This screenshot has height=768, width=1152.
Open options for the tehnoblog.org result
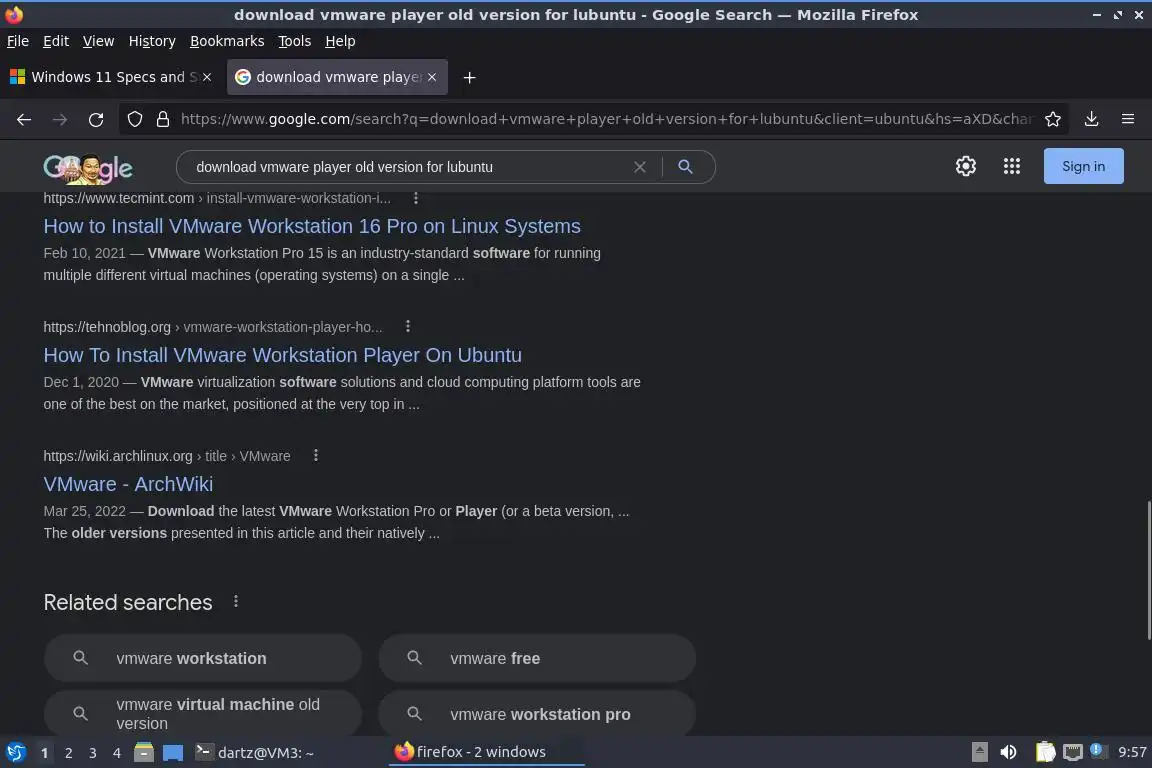tap(408, 326)
